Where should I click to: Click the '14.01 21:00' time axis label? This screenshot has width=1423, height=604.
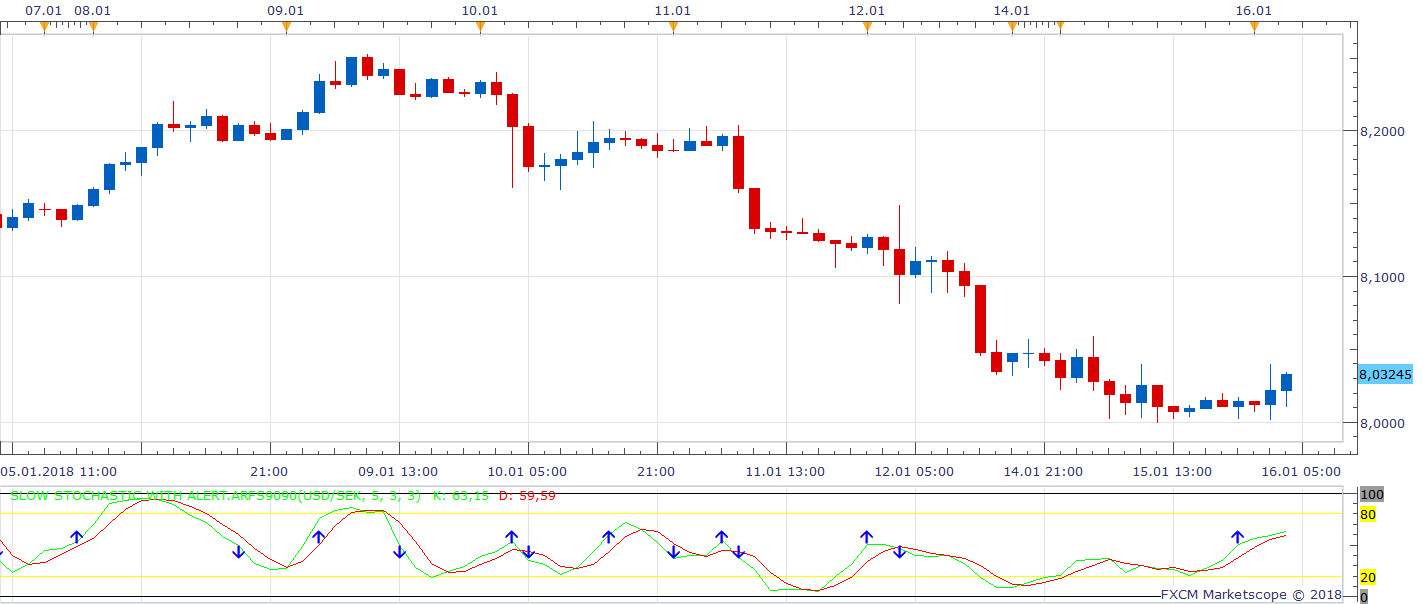click(x=1044, y=471)
